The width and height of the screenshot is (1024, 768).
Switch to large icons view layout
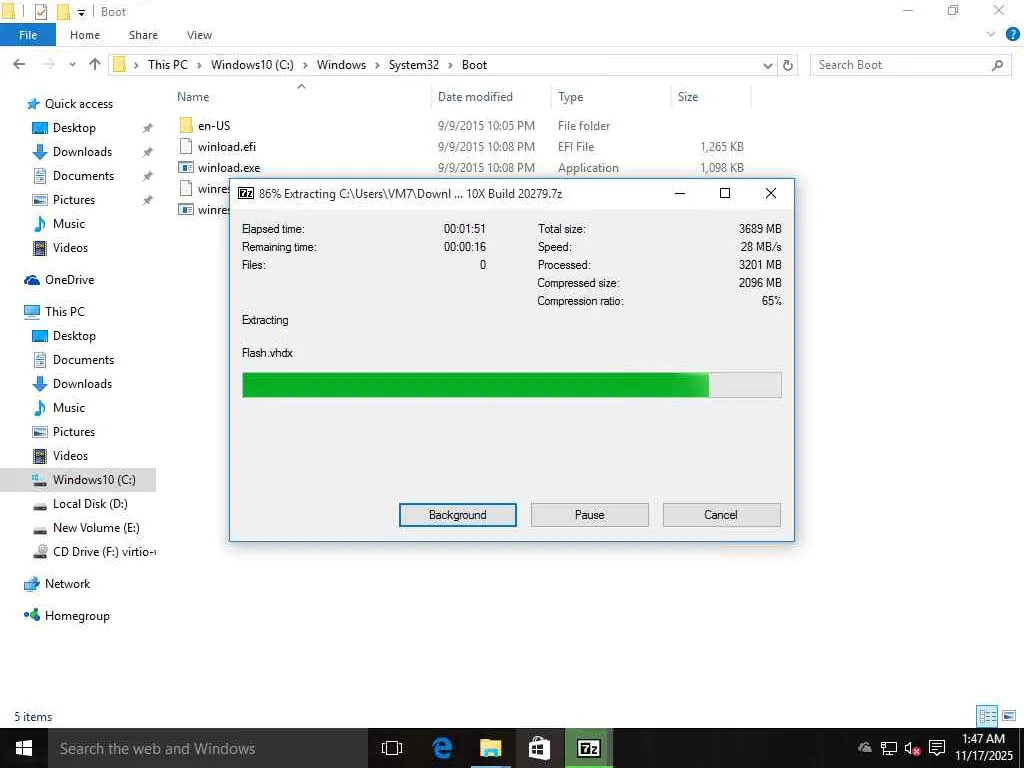1009,716
